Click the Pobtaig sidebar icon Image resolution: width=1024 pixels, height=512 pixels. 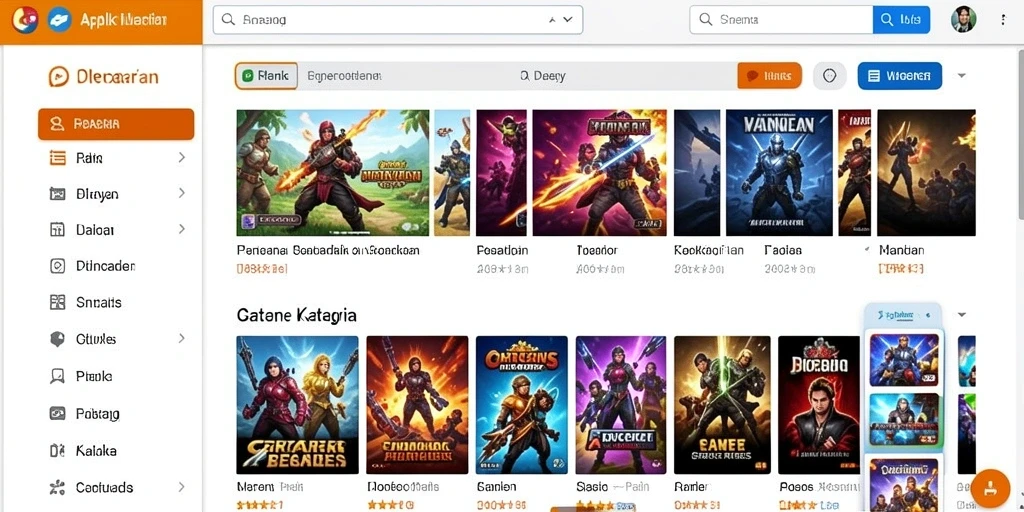(x=57, y=413)
